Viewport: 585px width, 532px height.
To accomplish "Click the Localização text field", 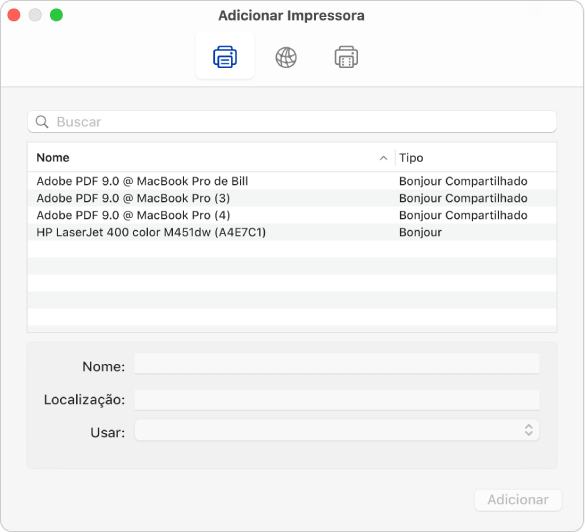I will coord(337,400).
